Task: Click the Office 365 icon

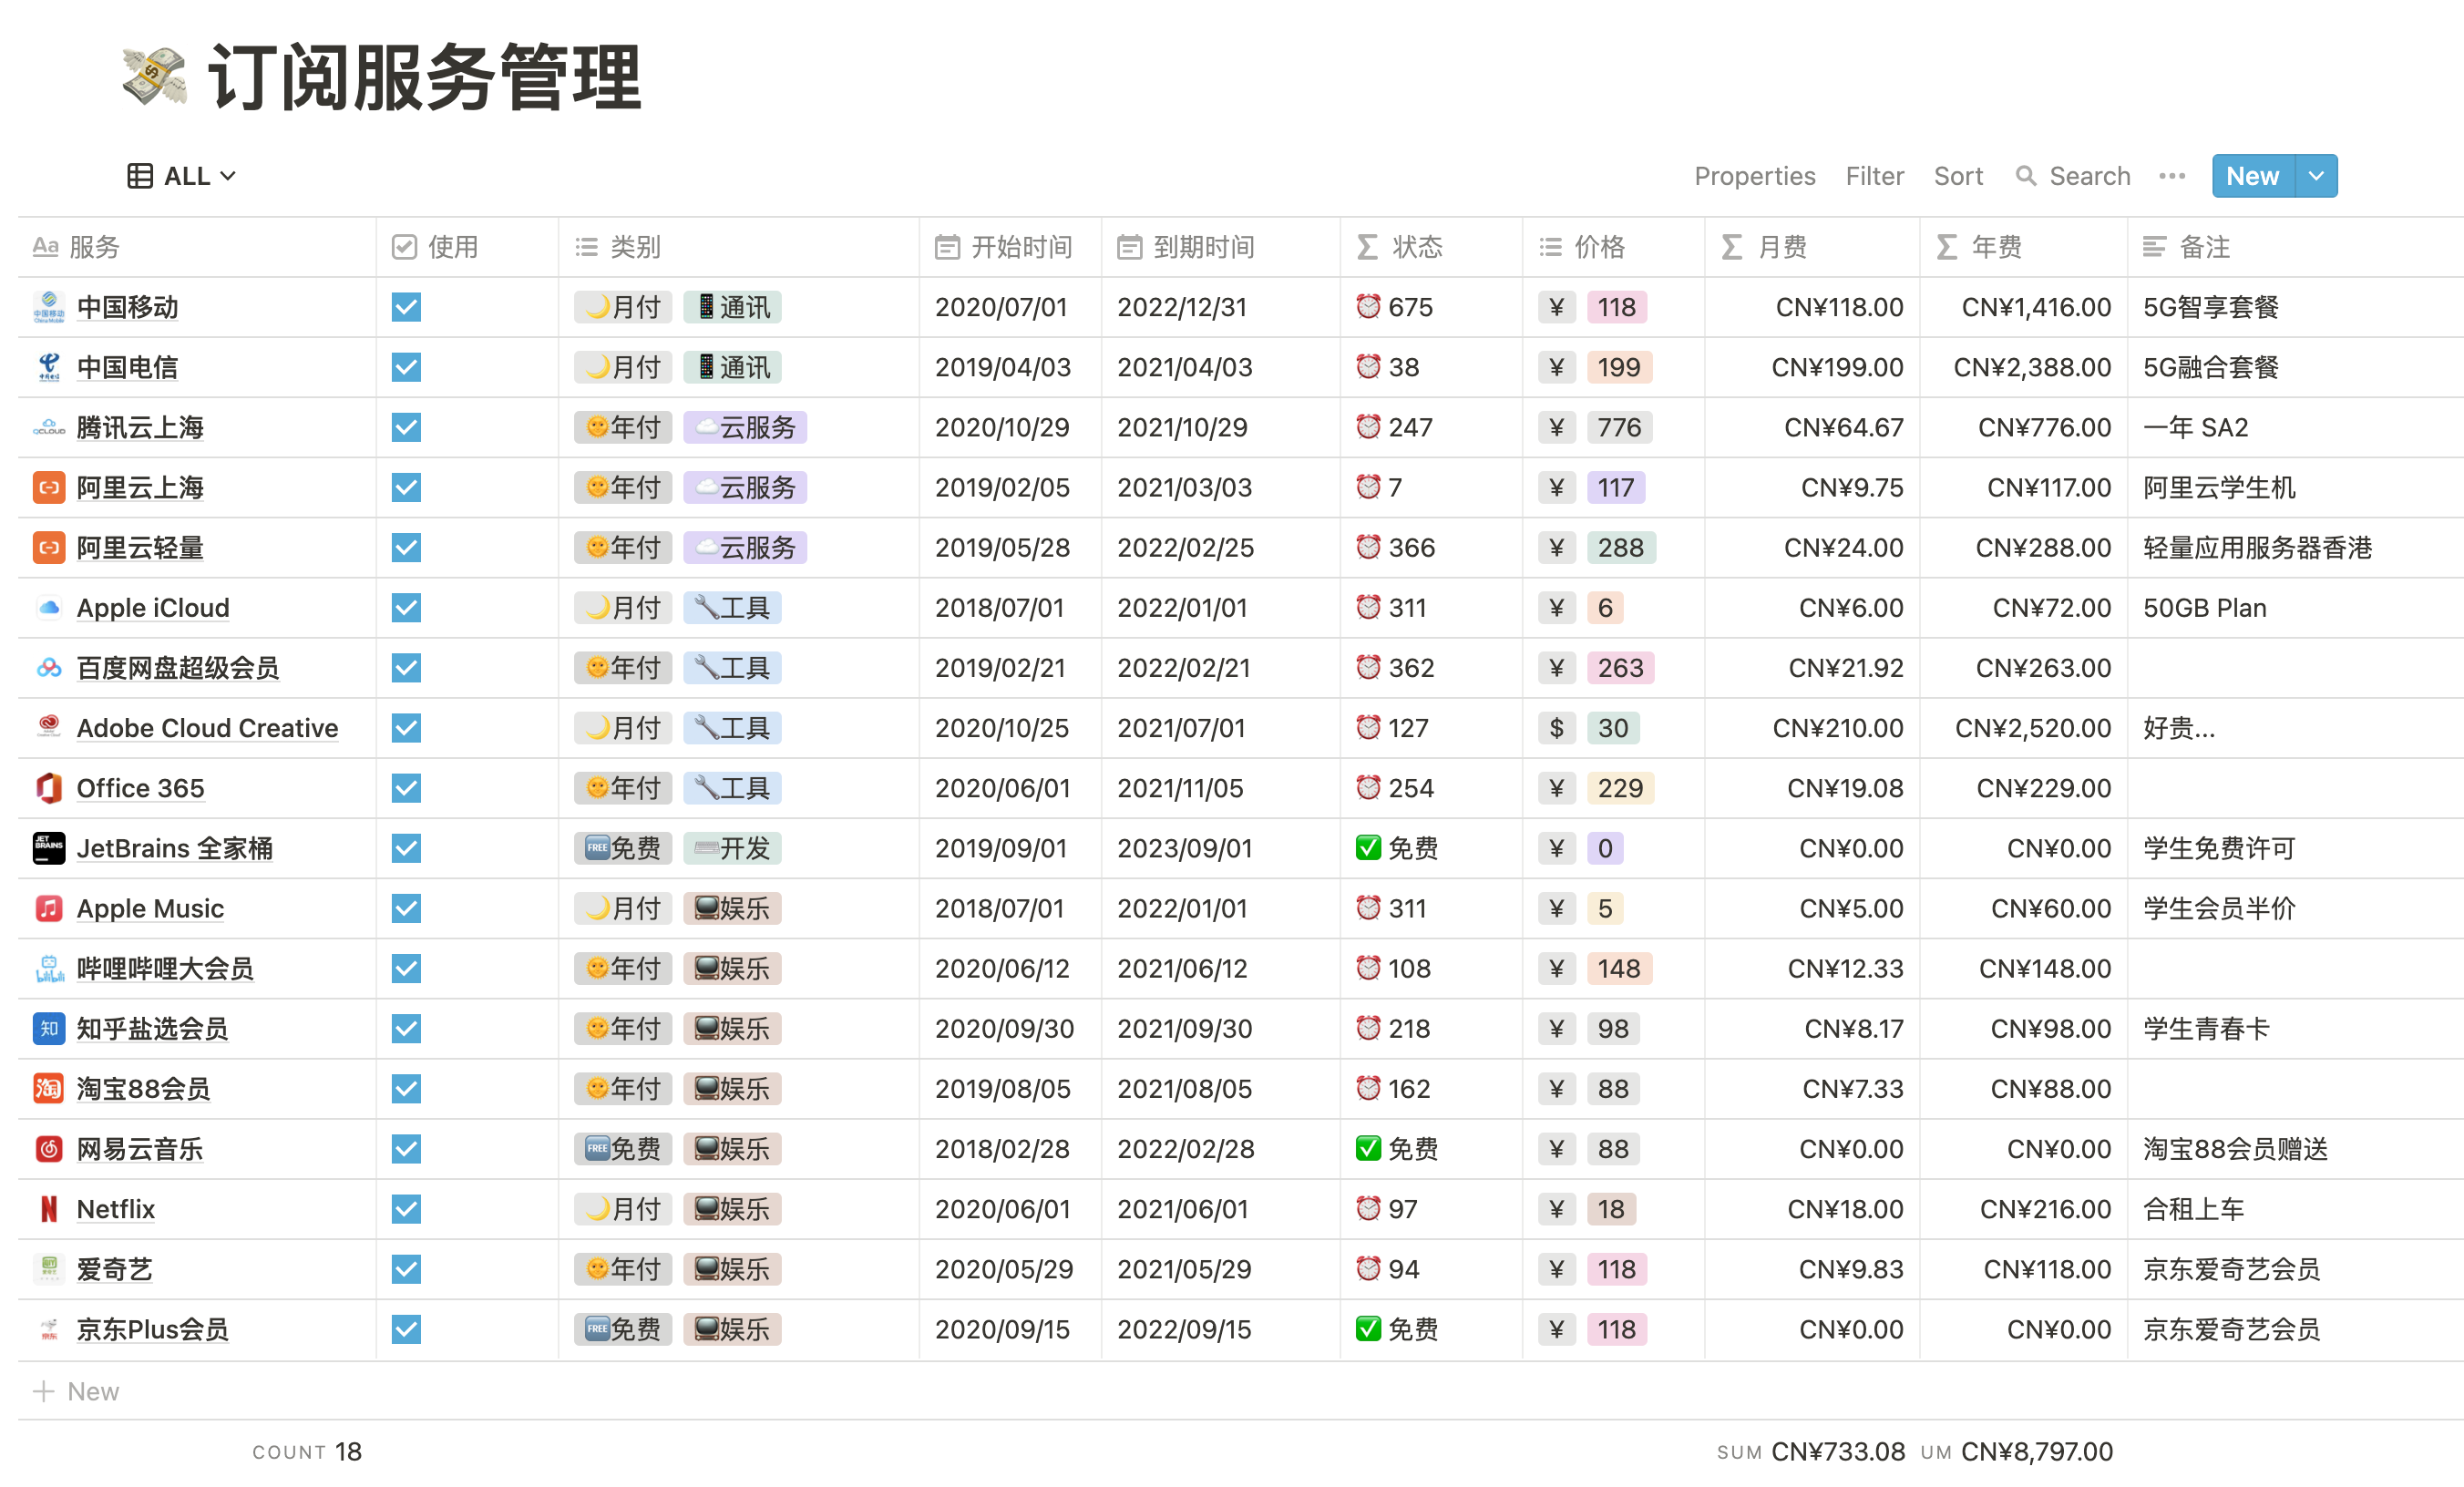Action: pos(48,788)
